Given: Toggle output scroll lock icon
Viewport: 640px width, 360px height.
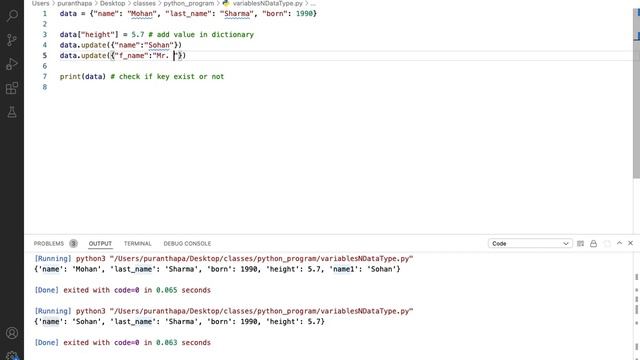Looking at the screenshot, I should point(593,243).
